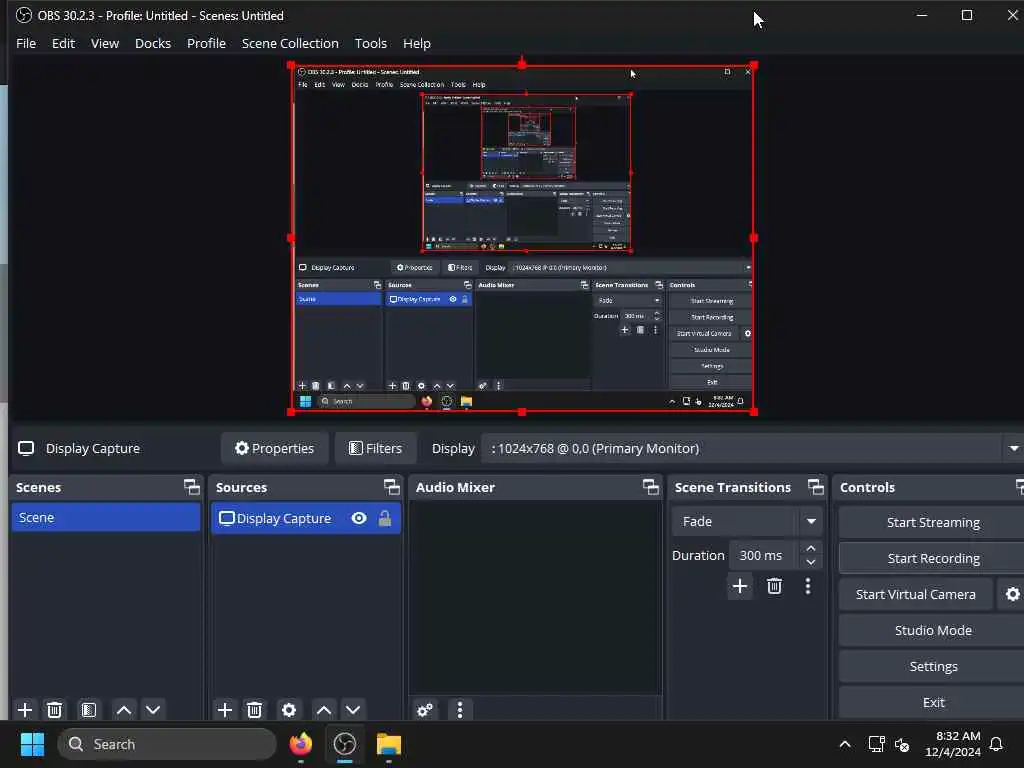Image resolution: width=1024 pixels, height=768 pixels.
Task: Click the Exit button
Action: point(933,702)
